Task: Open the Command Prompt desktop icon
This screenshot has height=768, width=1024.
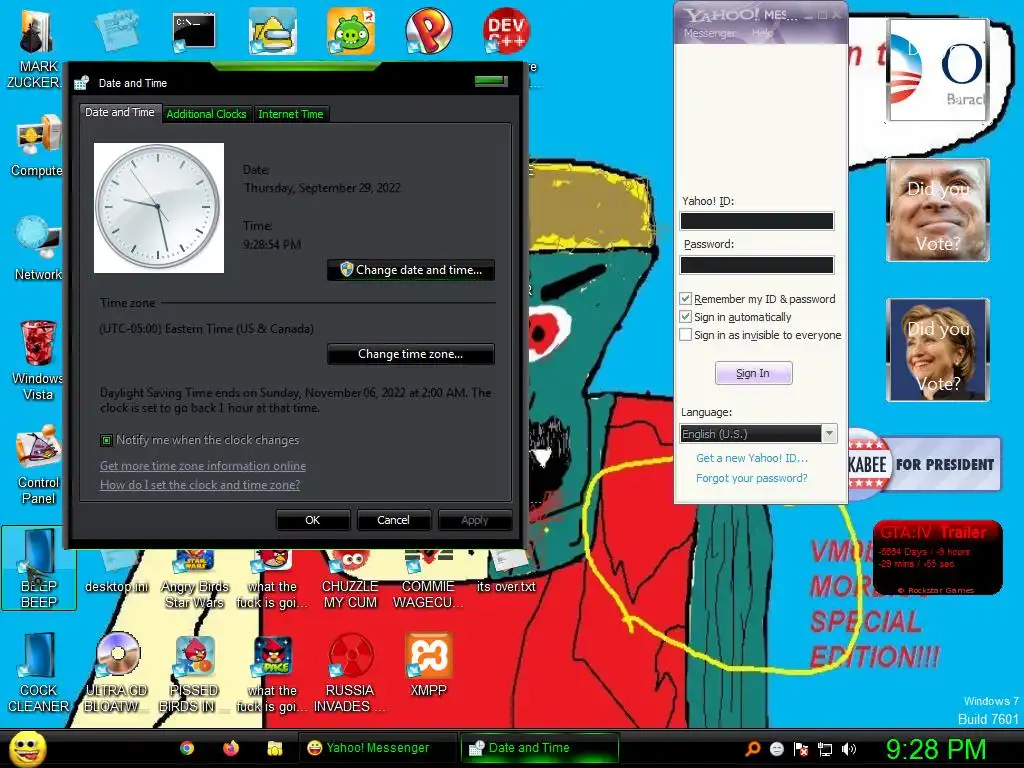Action: point(194,31)
